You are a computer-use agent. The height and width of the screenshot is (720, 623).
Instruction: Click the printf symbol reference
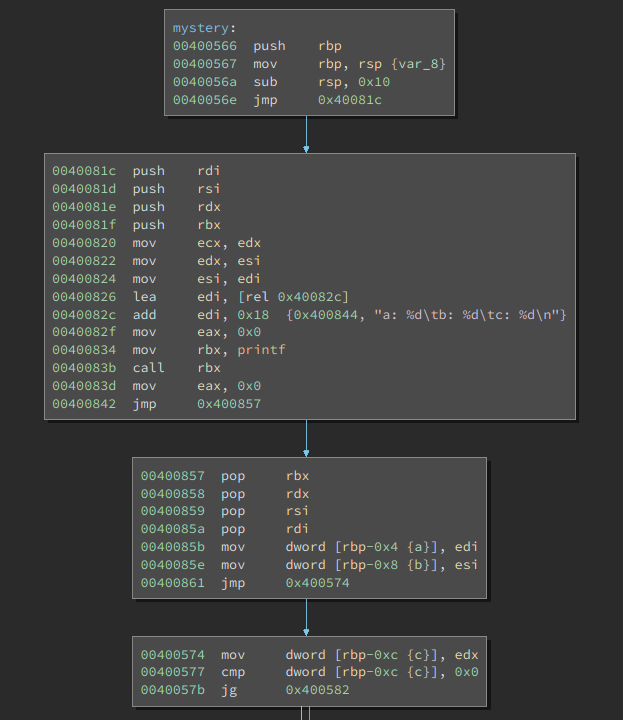click(x=261, y=350)
